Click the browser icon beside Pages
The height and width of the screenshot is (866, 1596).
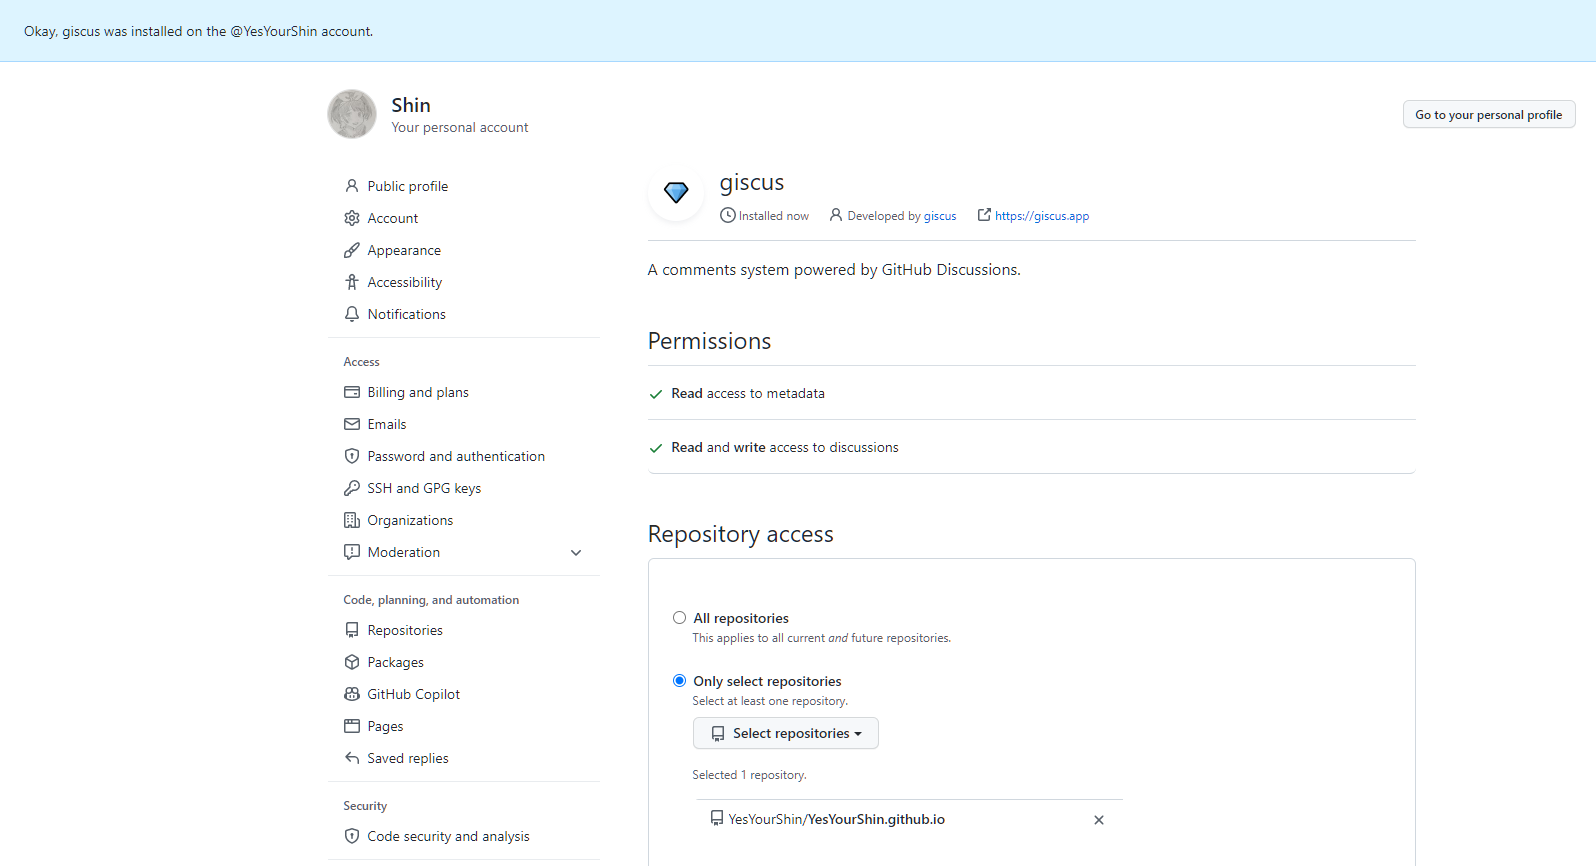coord(352,726)
